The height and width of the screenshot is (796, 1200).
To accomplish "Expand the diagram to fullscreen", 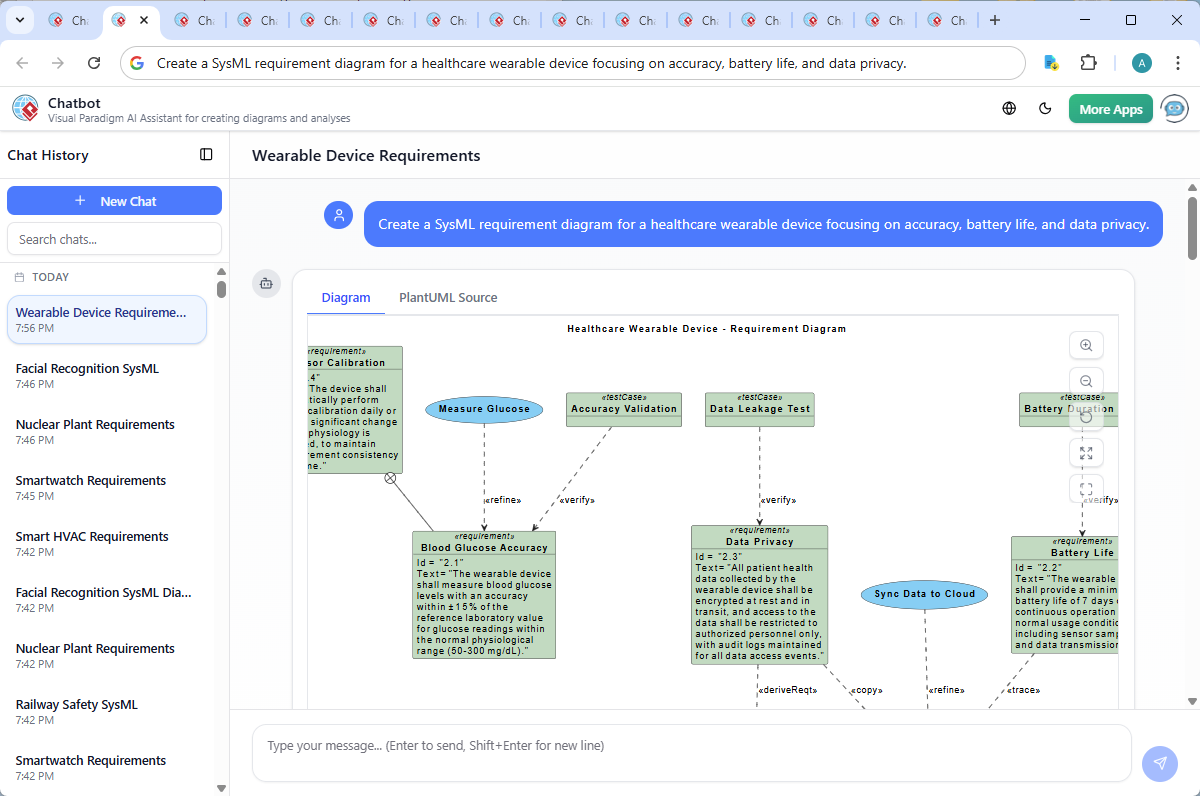I will click(1086, 453).
